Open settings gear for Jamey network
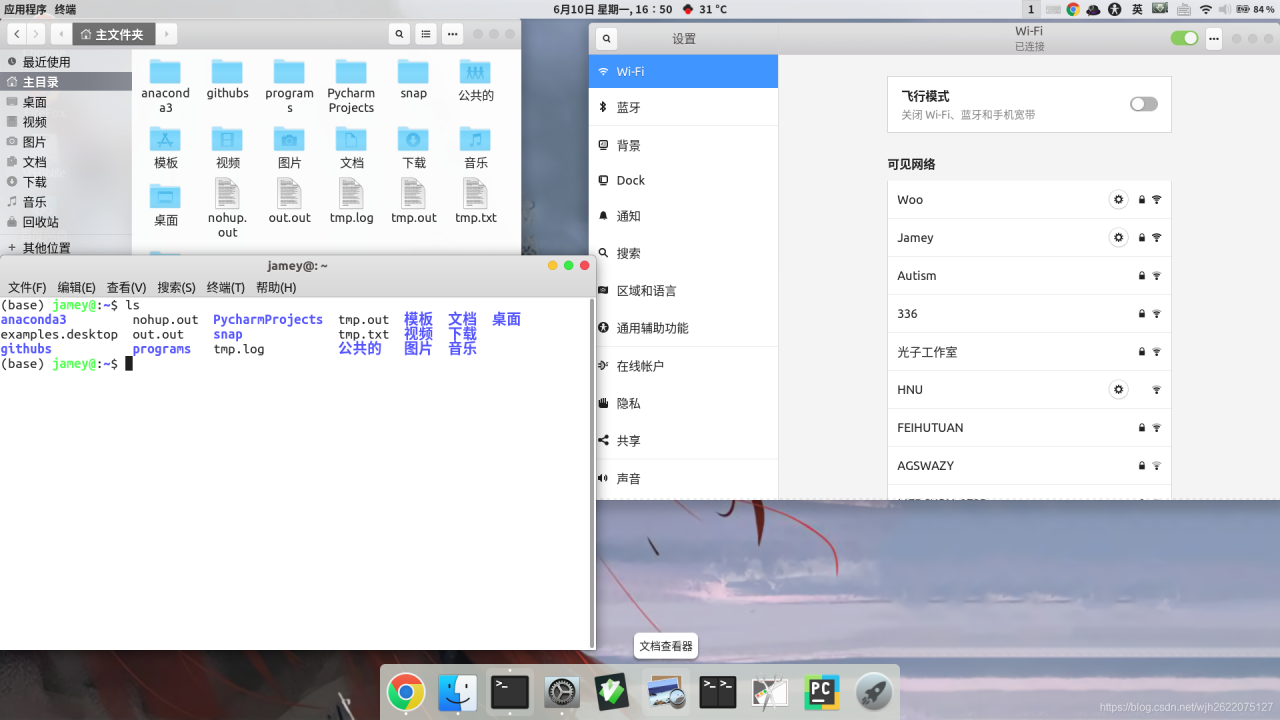The image size is (1280, 720). (x=1119, y=237)
